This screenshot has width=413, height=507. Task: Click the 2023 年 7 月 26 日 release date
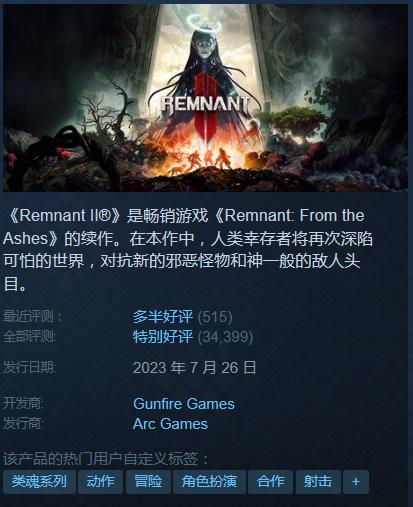pos(194,368)
